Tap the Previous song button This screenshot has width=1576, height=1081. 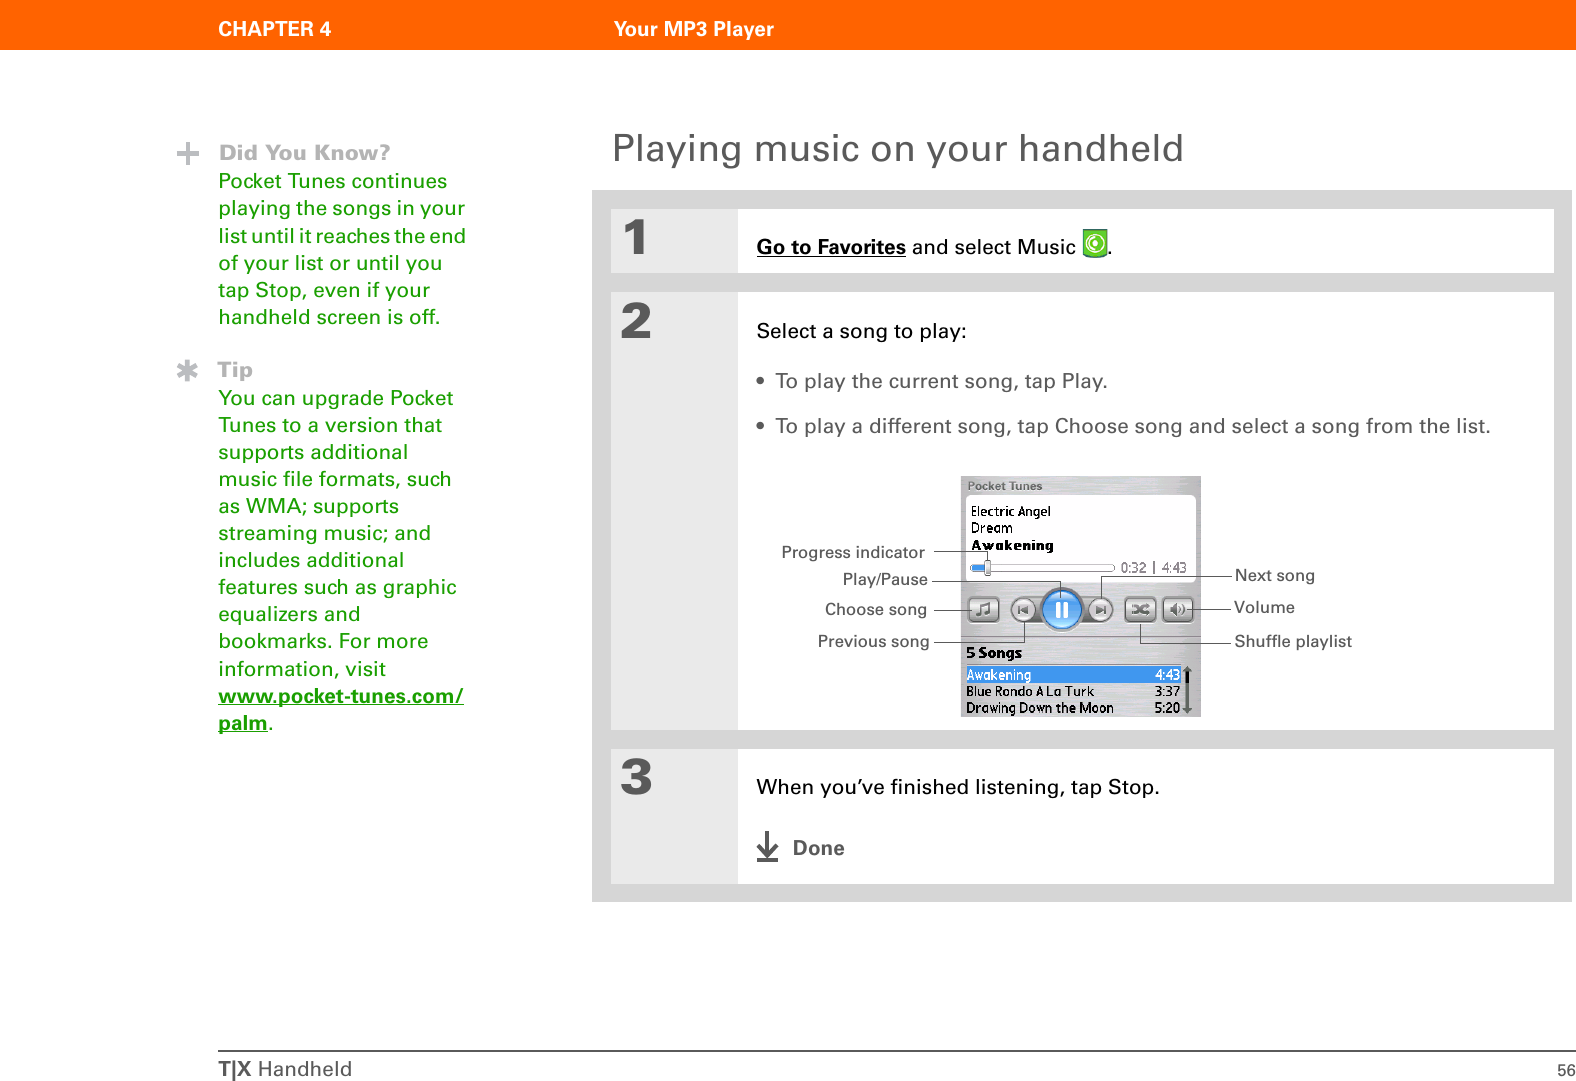pos(1023,609)
